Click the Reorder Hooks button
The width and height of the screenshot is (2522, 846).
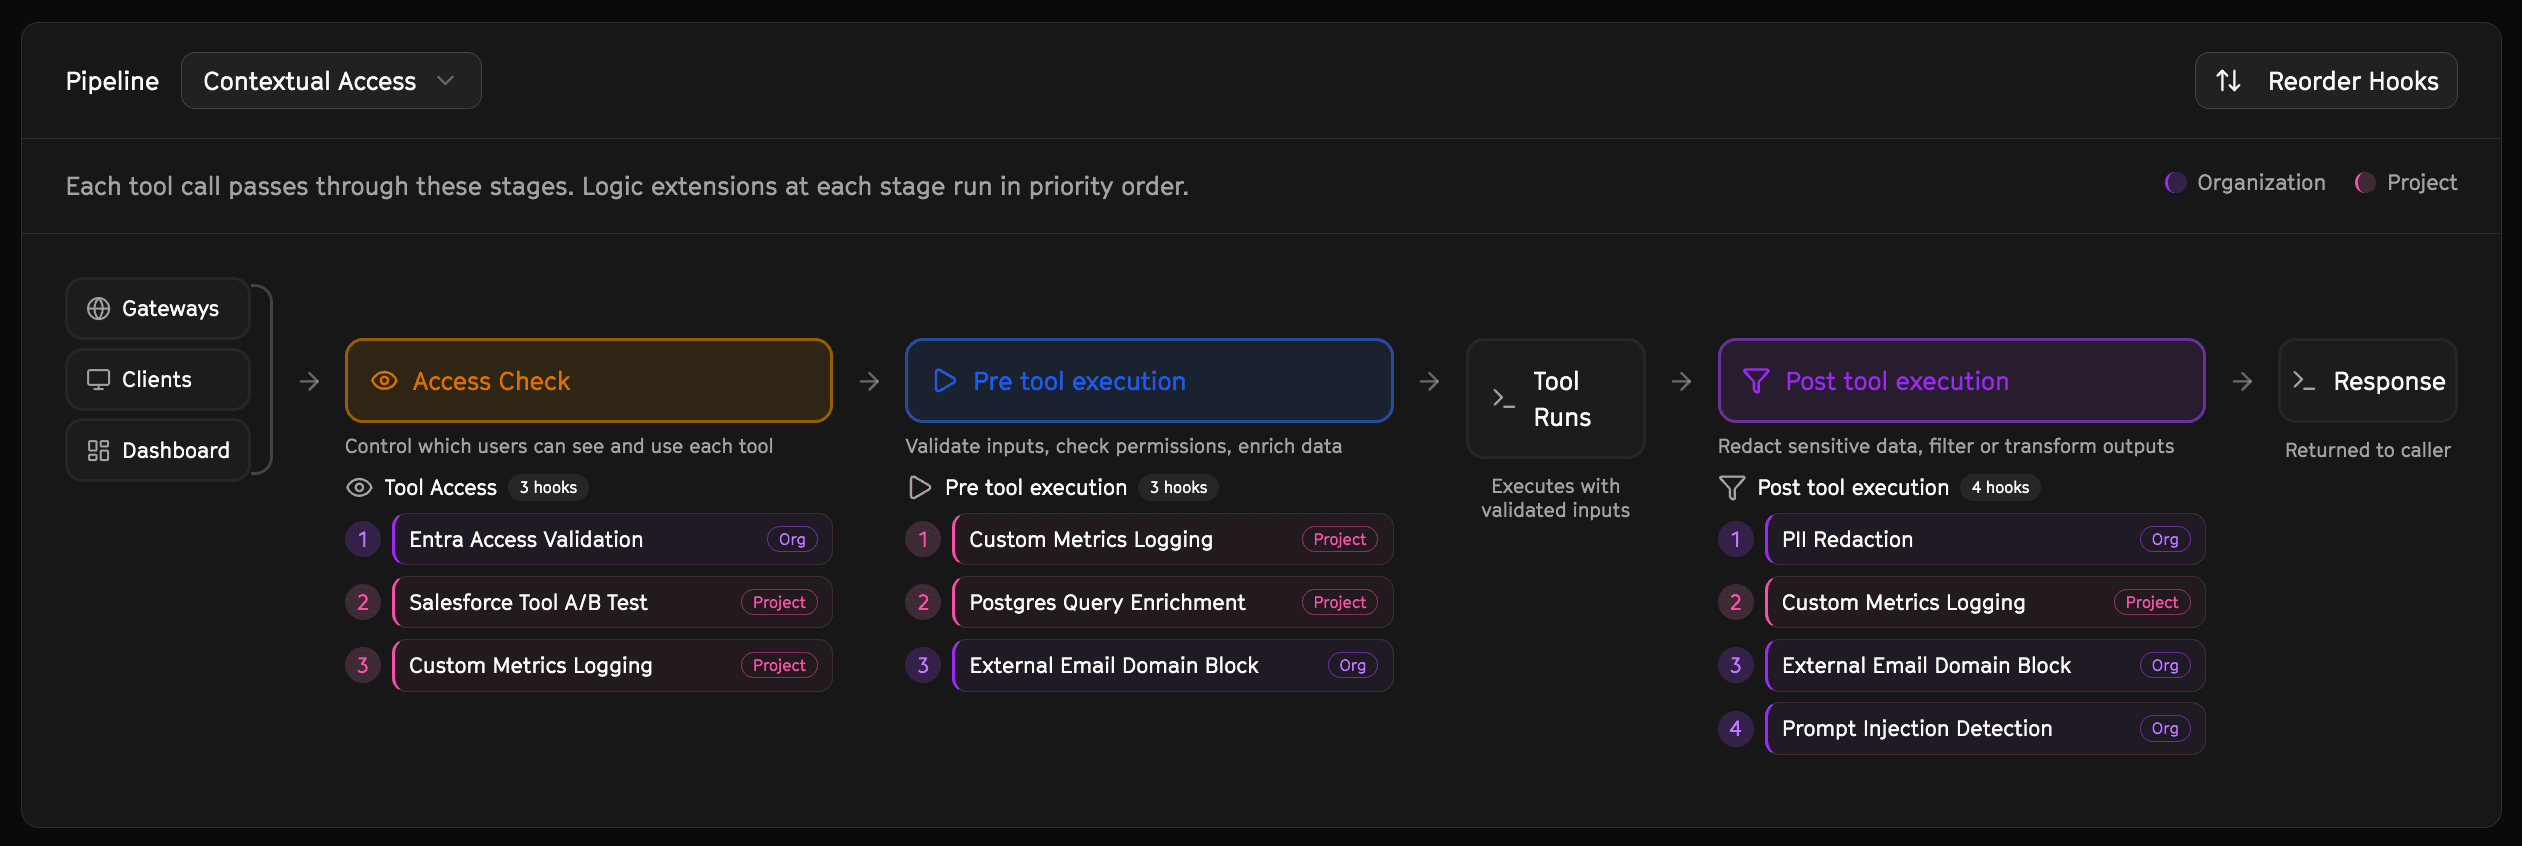pyautogui.click(x=2325, y=81)
